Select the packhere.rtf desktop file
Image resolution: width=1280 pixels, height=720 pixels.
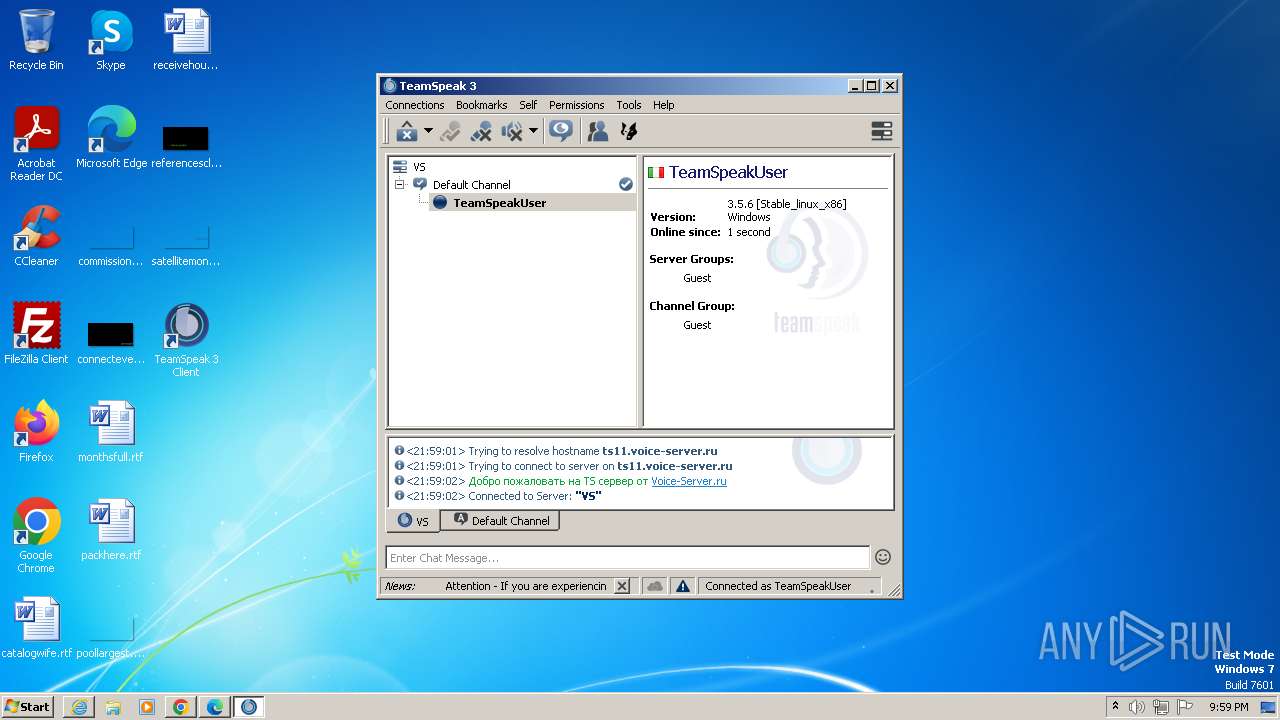tap(111, 529)
